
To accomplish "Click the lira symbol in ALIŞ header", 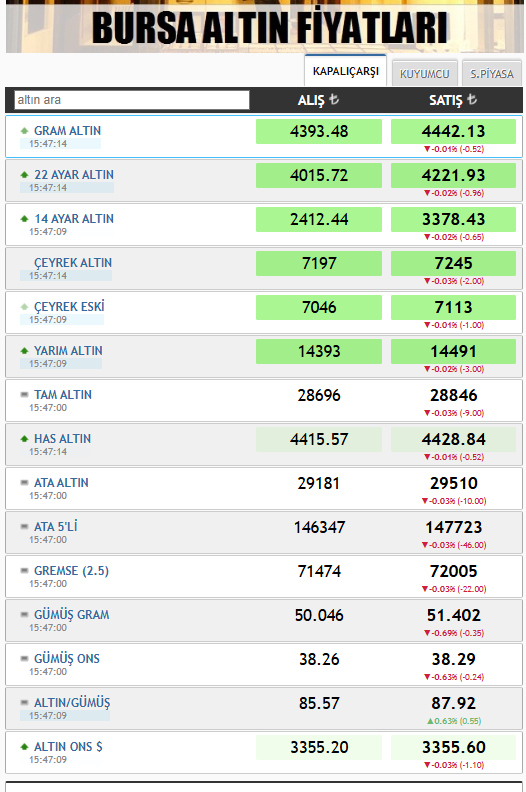I will (x=333, y=99).
